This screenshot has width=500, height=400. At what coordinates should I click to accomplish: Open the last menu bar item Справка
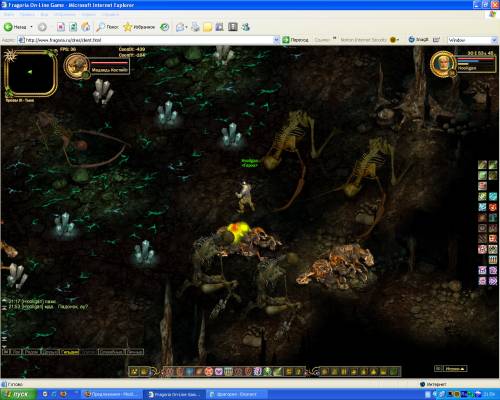[x=110, y=15]
